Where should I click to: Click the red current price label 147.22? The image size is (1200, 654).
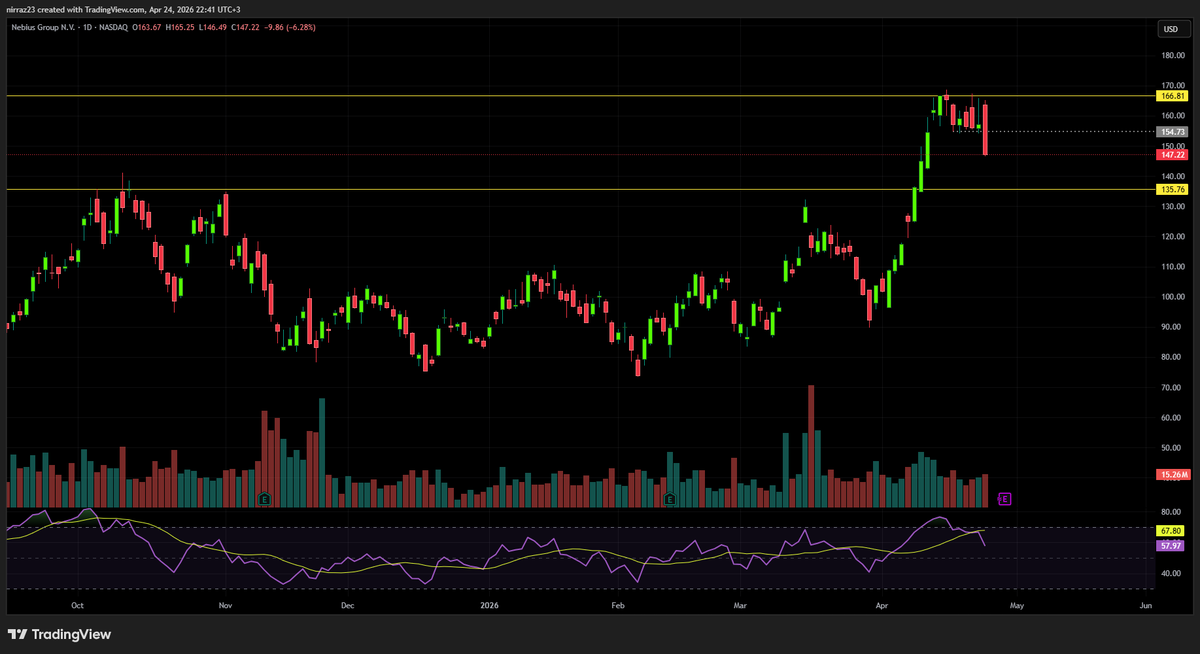pyautogui.click(x=1171, y=154)
